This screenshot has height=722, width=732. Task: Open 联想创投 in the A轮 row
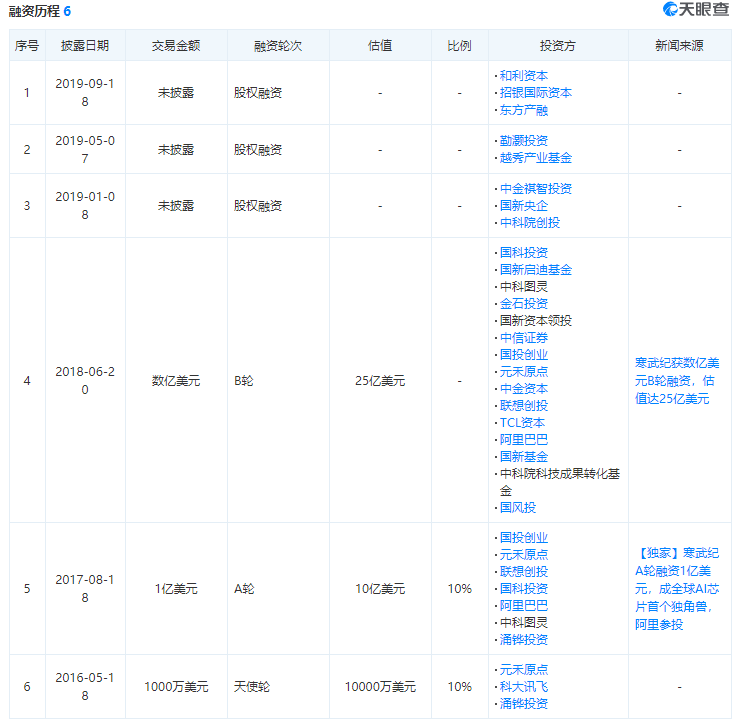[x=523, y=571]
